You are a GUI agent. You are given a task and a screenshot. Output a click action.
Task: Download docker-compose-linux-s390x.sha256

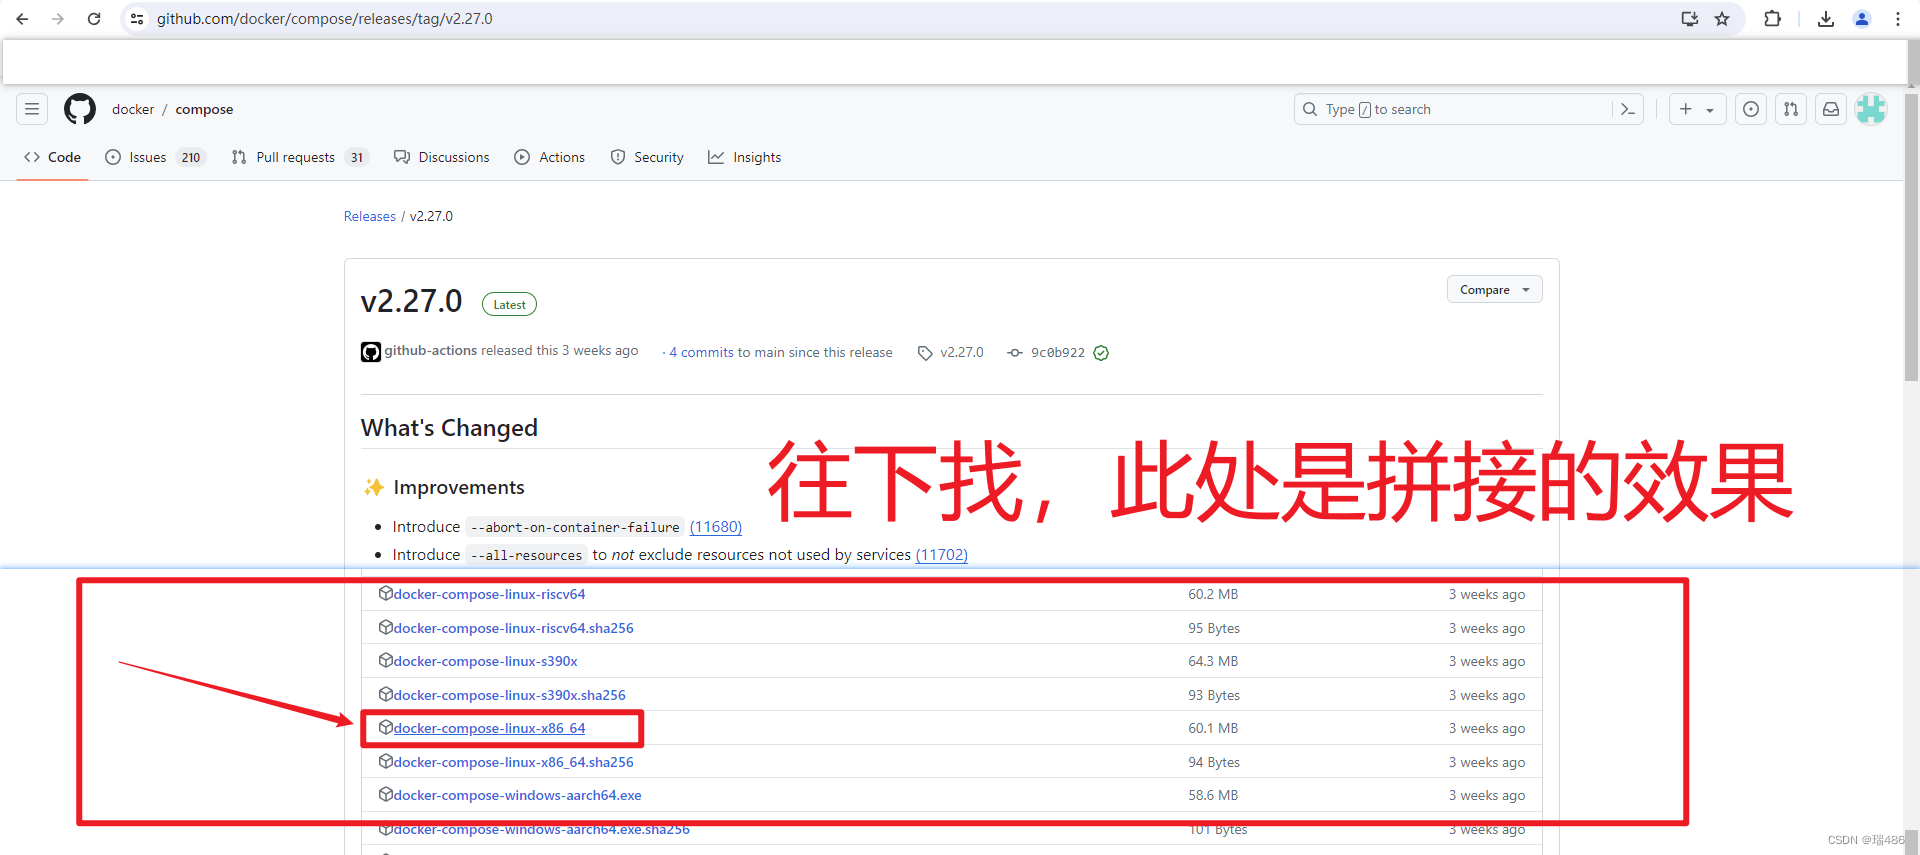(509, 695)
